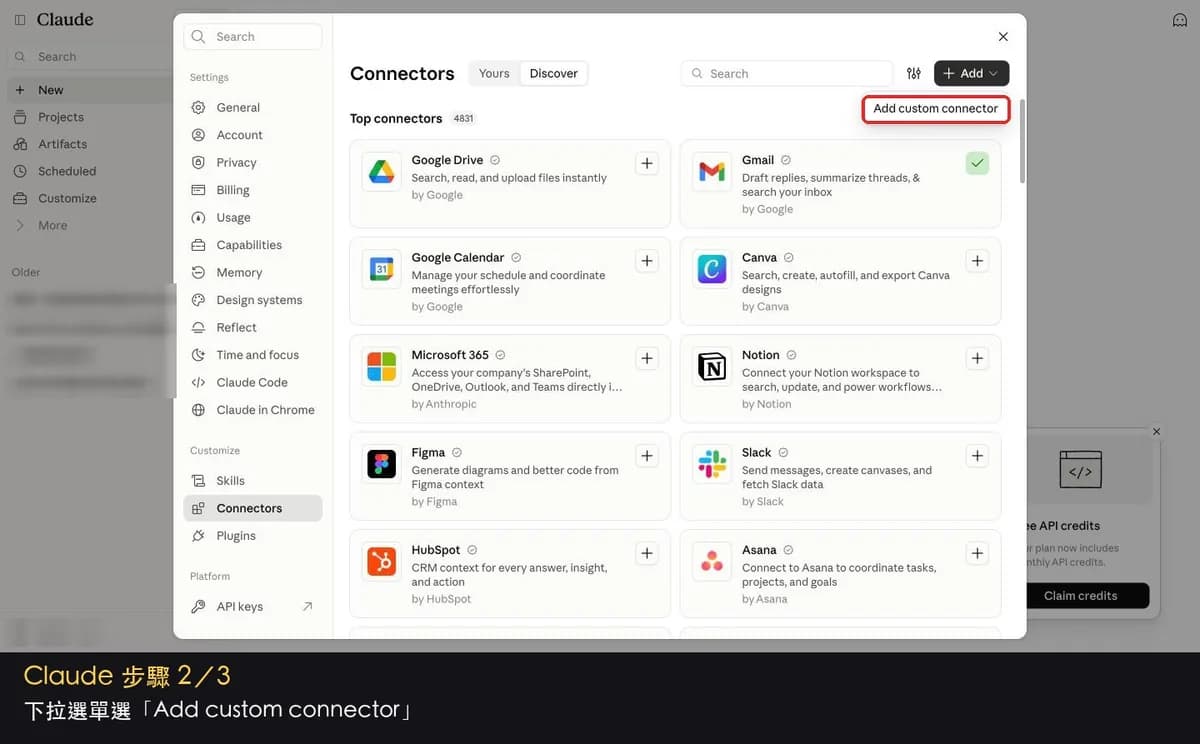Click the Time and focus icon
The width and height of the screenshot is (1200, 744).
pyautogui.click(x=198, y=355)
